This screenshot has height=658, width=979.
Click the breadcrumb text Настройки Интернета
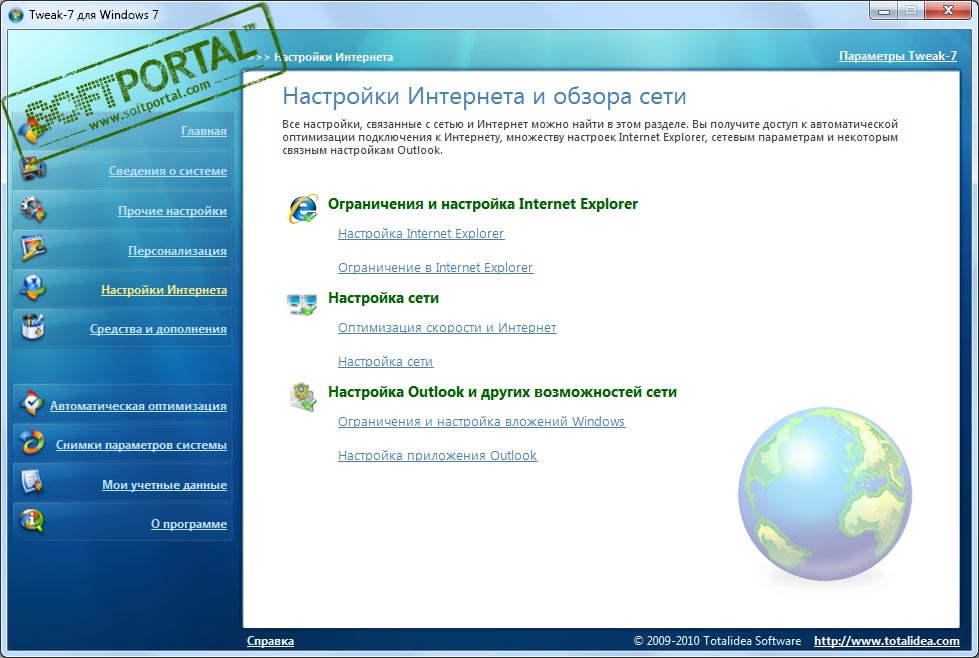pos(334,57)
